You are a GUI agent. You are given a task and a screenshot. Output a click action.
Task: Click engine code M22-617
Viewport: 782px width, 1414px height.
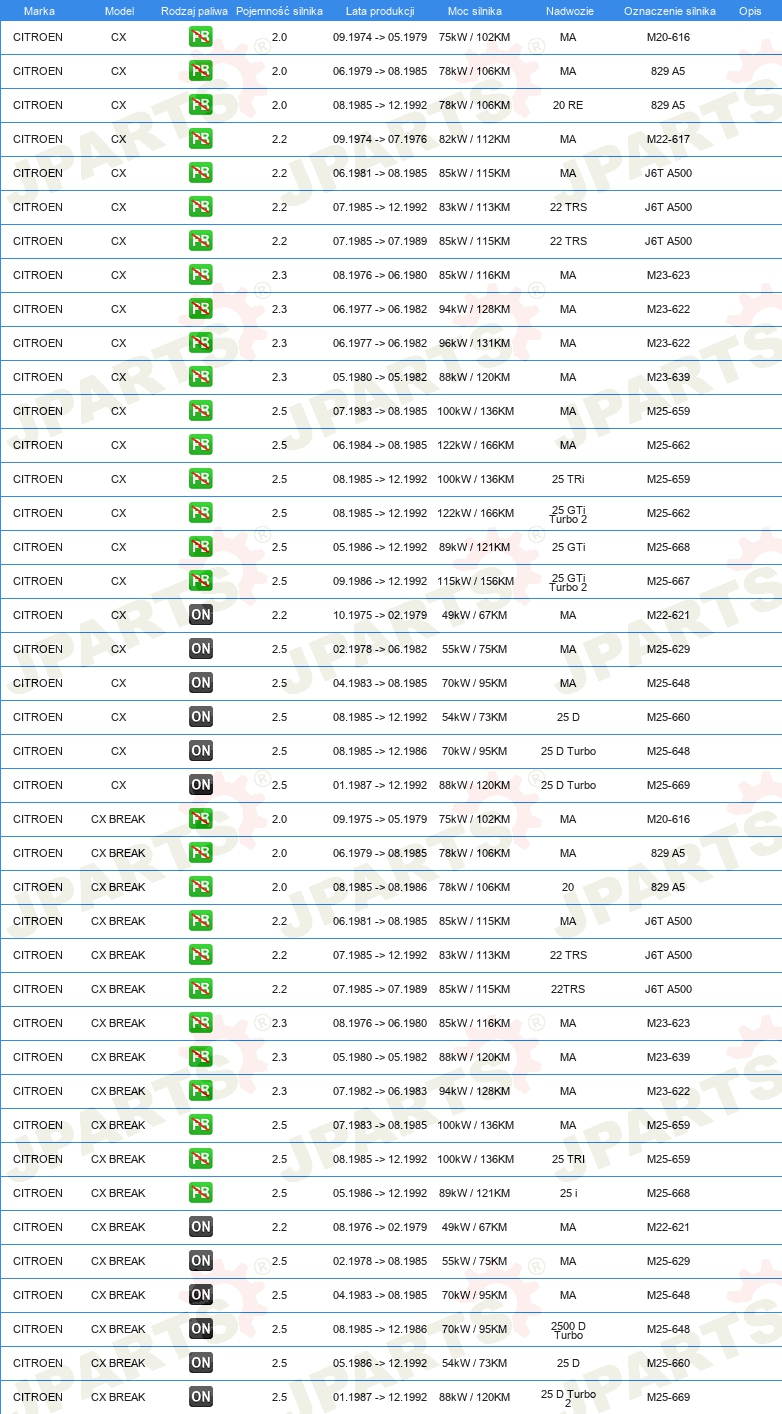click(668, 139)
